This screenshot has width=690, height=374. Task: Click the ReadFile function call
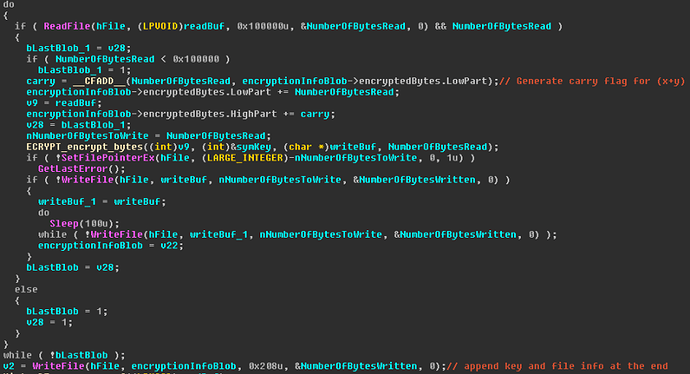point(67,26)
